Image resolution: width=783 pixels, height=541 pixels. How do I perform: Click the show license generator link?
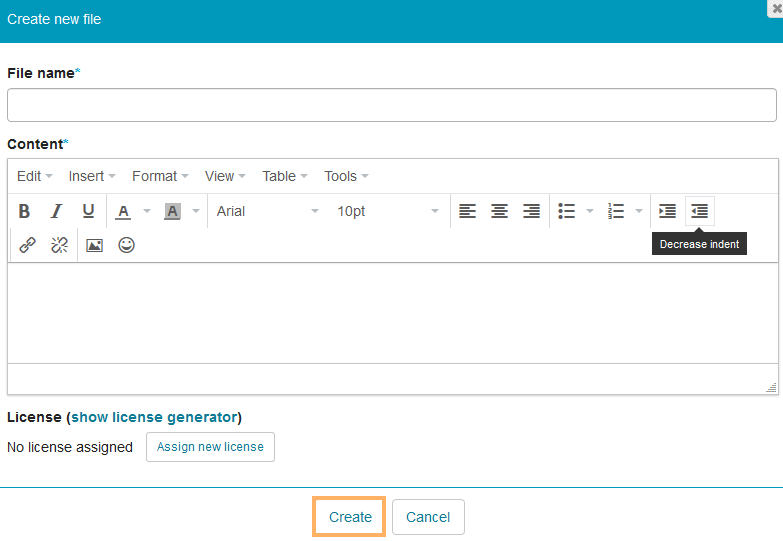(154, 417)
